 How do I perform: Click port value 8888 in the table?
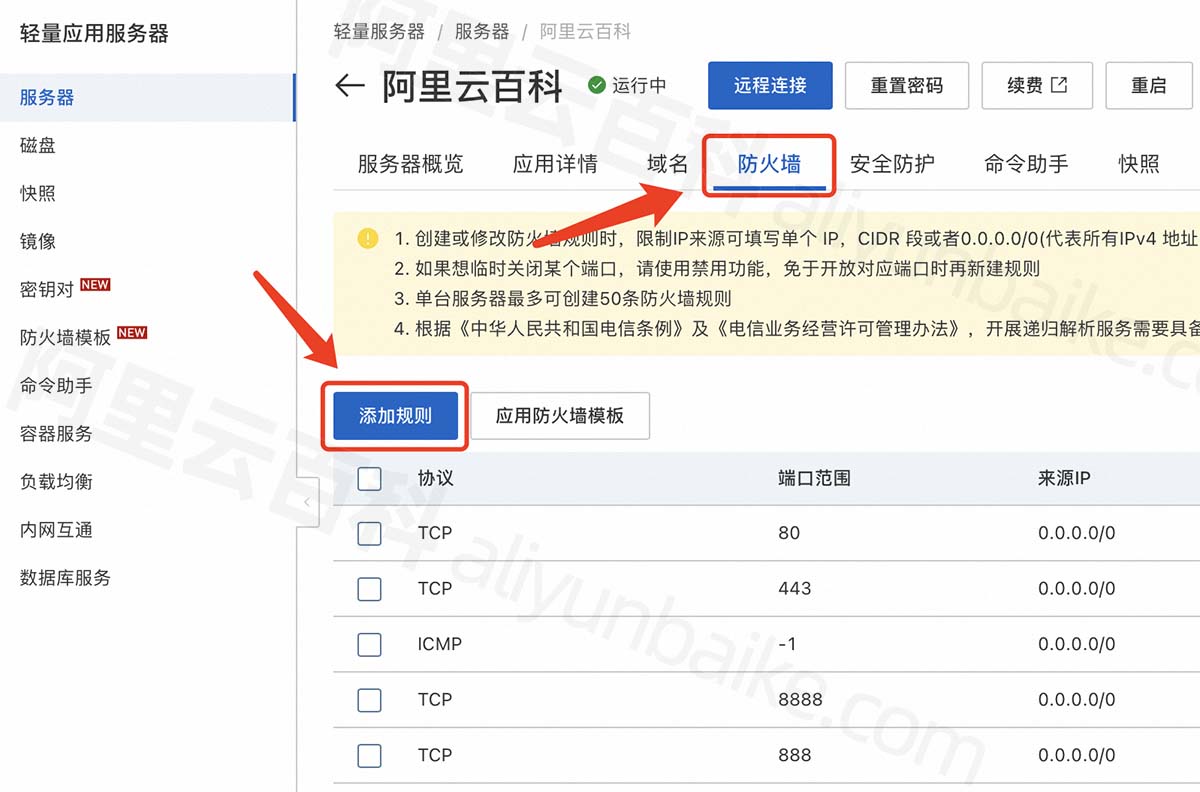click(x=800, y=699)
